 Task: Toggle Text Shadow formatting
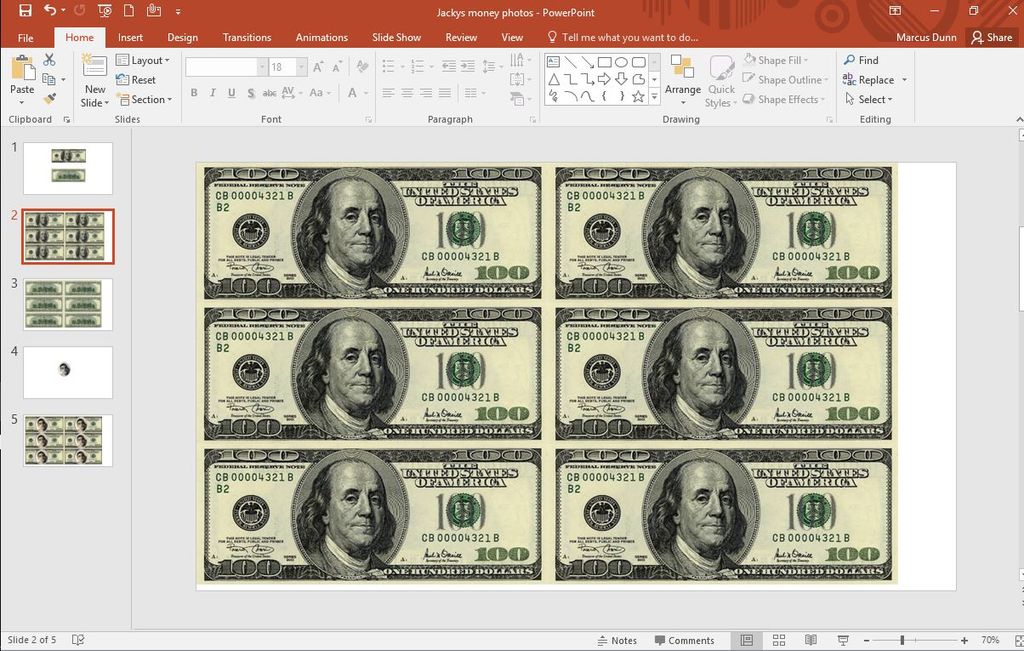point(251,93)
